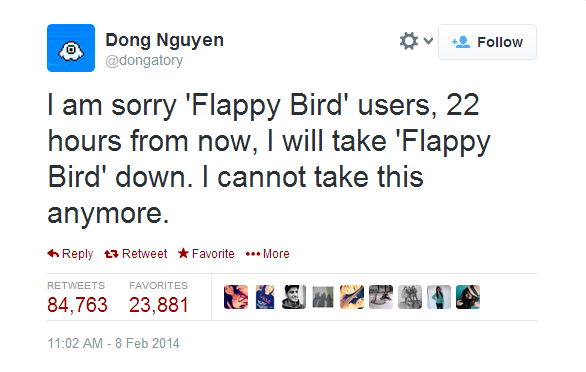Click the first retweeter avatar thumbnail

point(236,297)
